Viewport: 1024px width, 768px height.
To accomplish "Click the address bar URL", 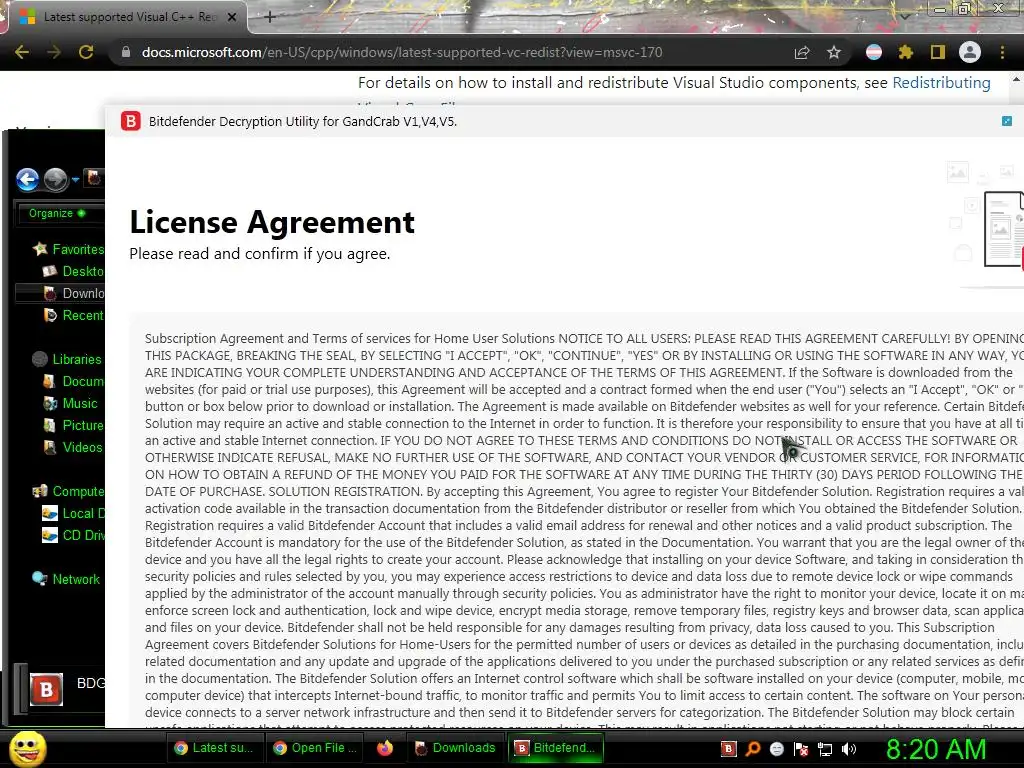I will click(402, 52).
